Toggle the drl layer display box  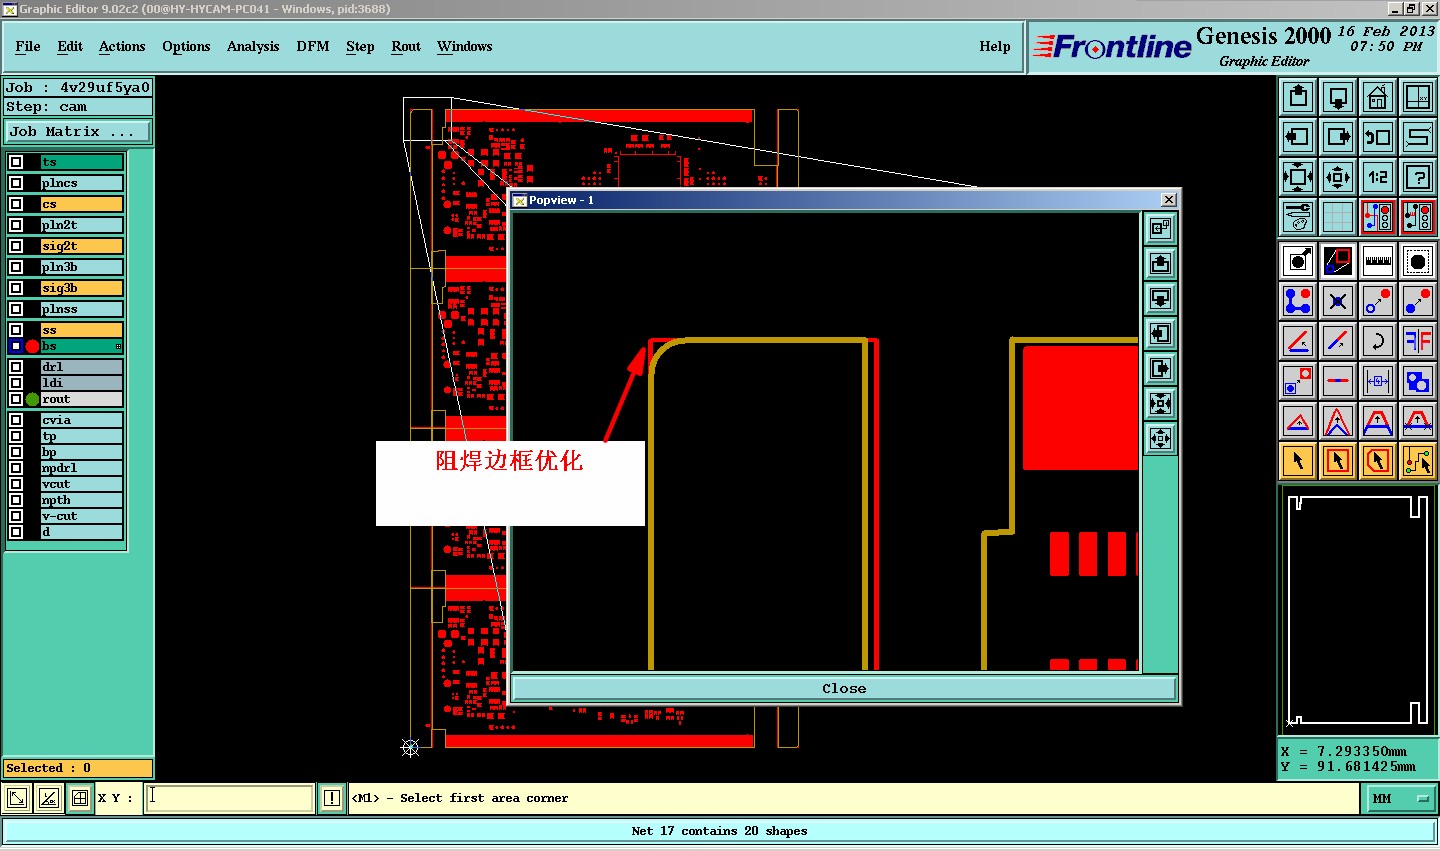(x=16, y=367)
